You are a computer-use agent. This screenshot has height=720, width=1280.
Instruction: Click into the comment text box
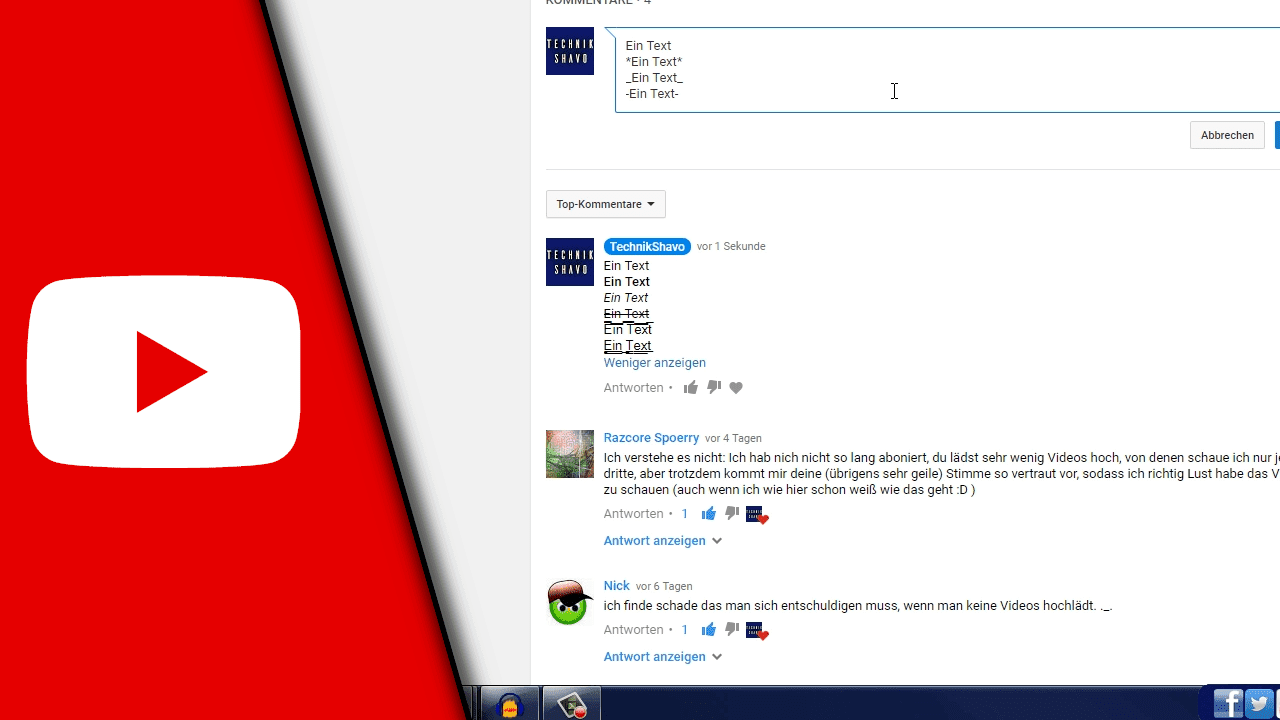947,70
